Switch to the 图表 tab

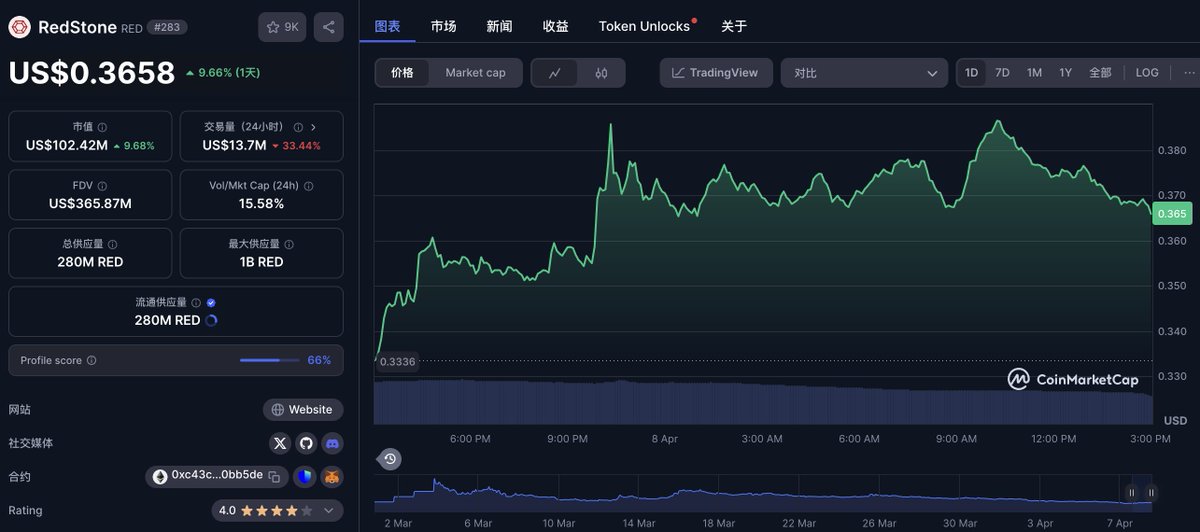387,26
